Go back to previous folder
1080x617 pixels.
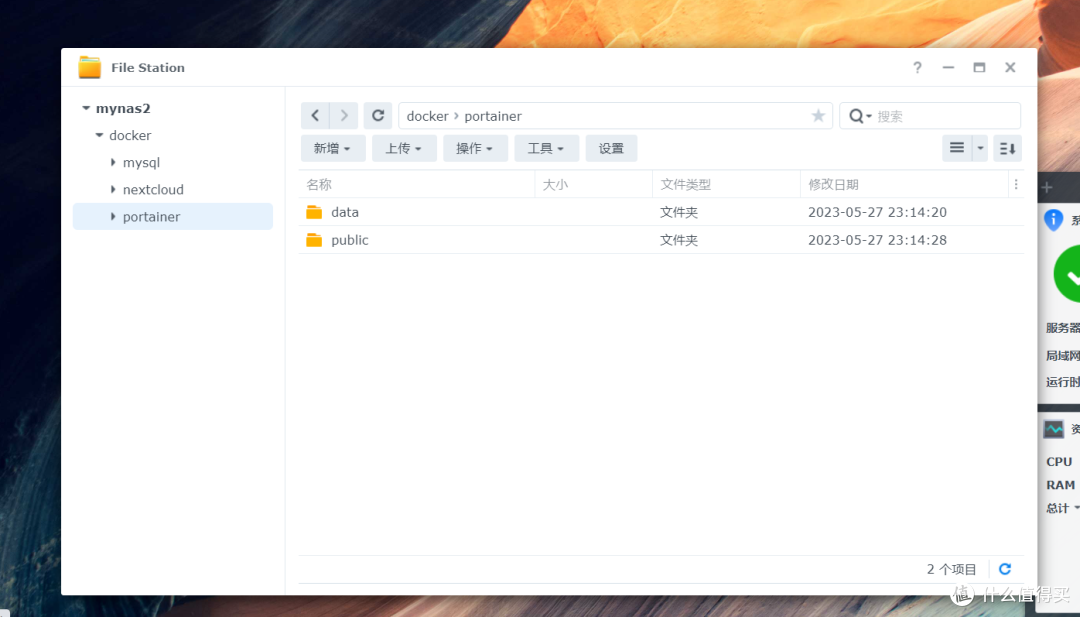tap(315, 116)
